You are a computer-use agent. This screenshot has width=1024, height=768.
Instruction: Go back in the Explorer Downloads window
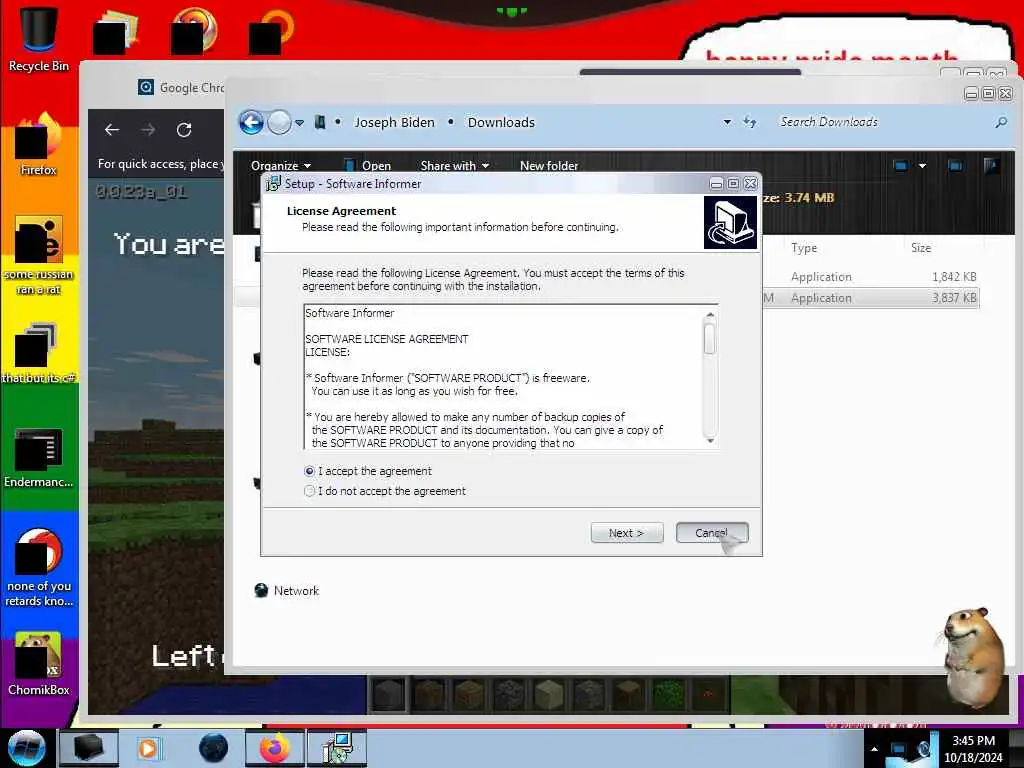coord(251,122)
